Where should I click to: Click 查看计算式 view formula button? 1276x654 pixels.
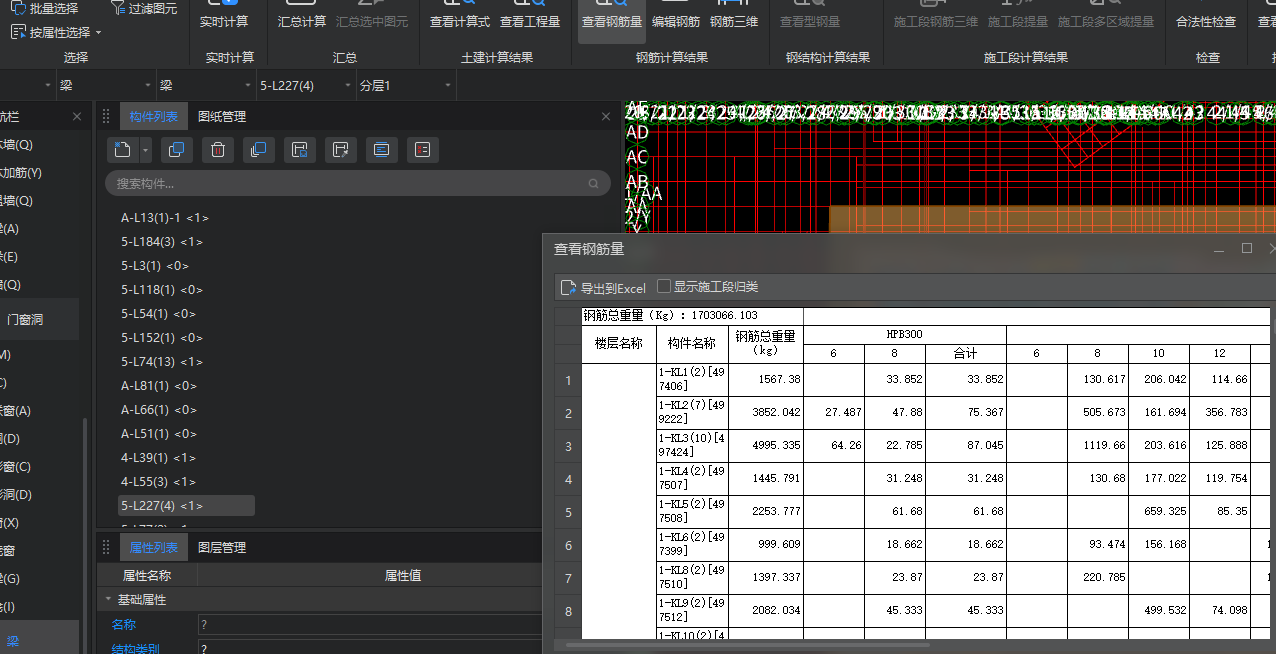(459, 15)
